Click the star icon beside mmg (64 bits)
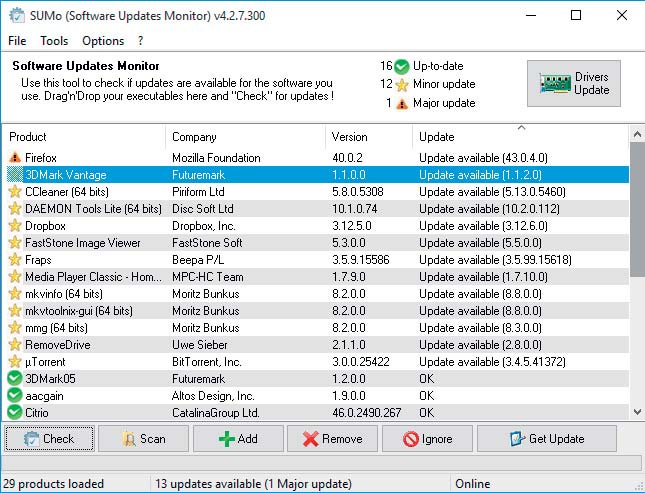The height and width of the screenshot is (493, 645). click(15, 328)
